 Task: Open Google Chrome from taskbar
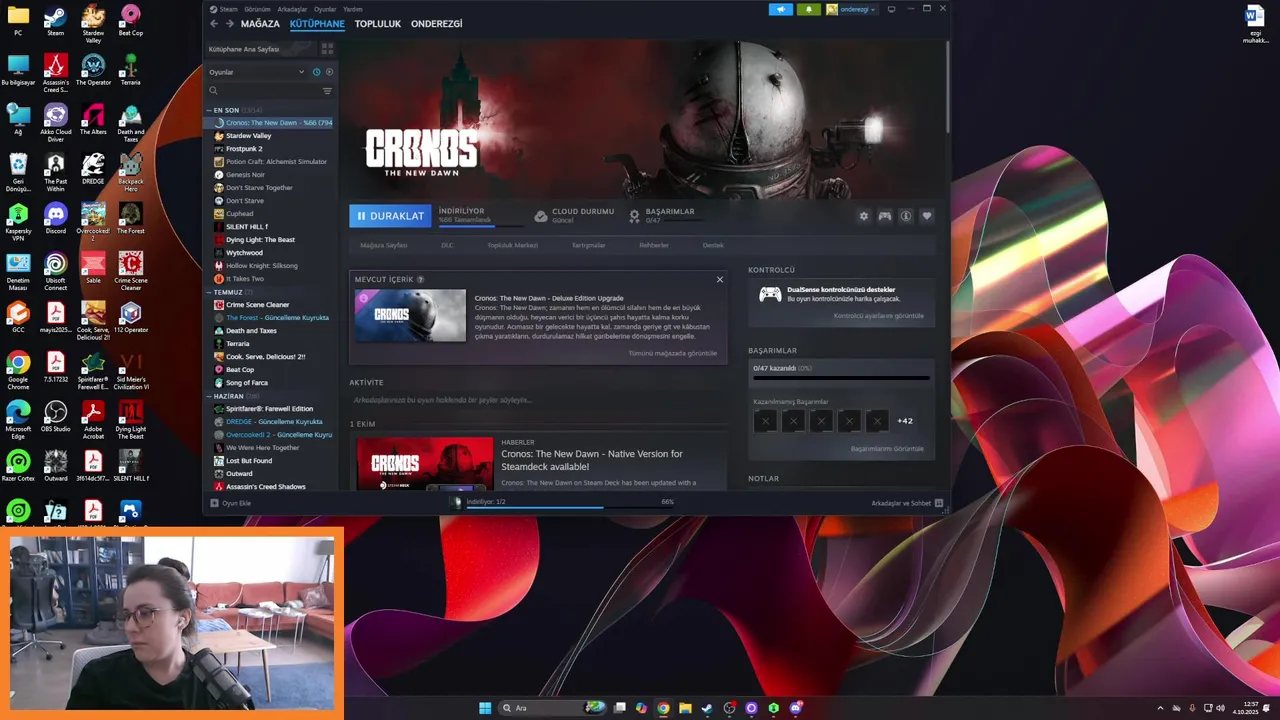pos(663,708)
